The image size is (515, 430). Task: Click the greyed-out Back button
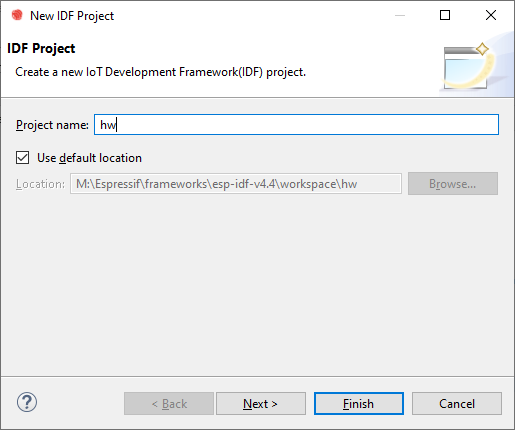169,404
